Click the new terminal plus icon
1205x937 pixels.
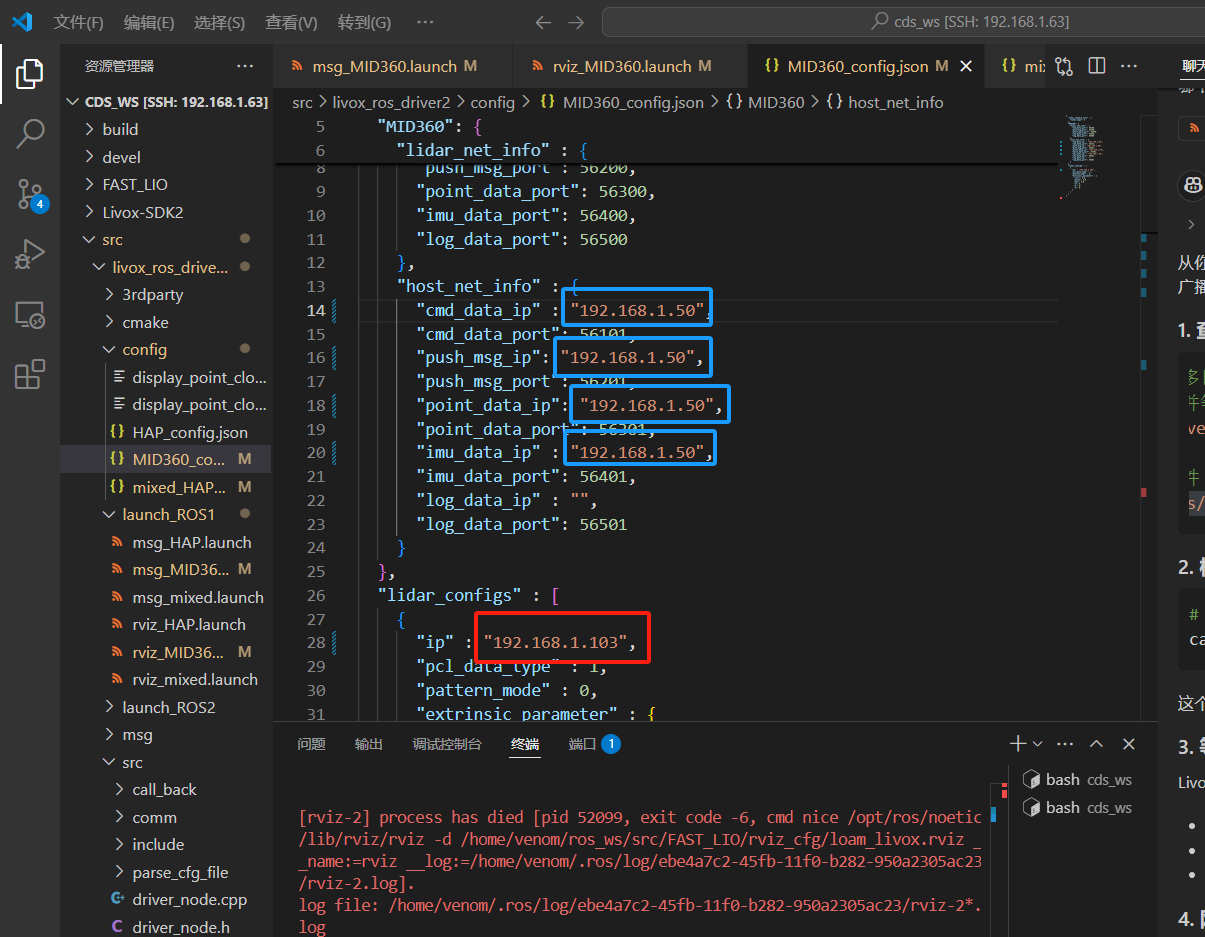(1017, 744)
